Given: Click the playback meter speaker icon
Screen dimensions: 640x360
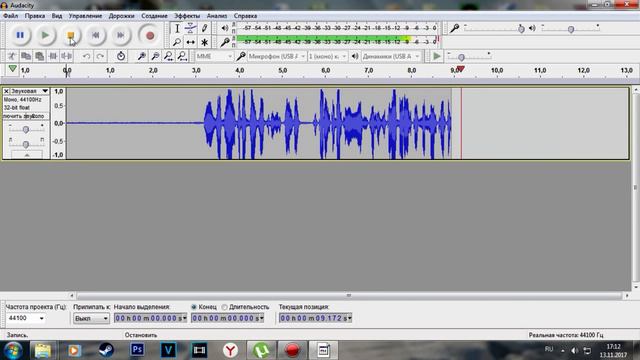Looking at the screenshot, I should tap(224, 28).
